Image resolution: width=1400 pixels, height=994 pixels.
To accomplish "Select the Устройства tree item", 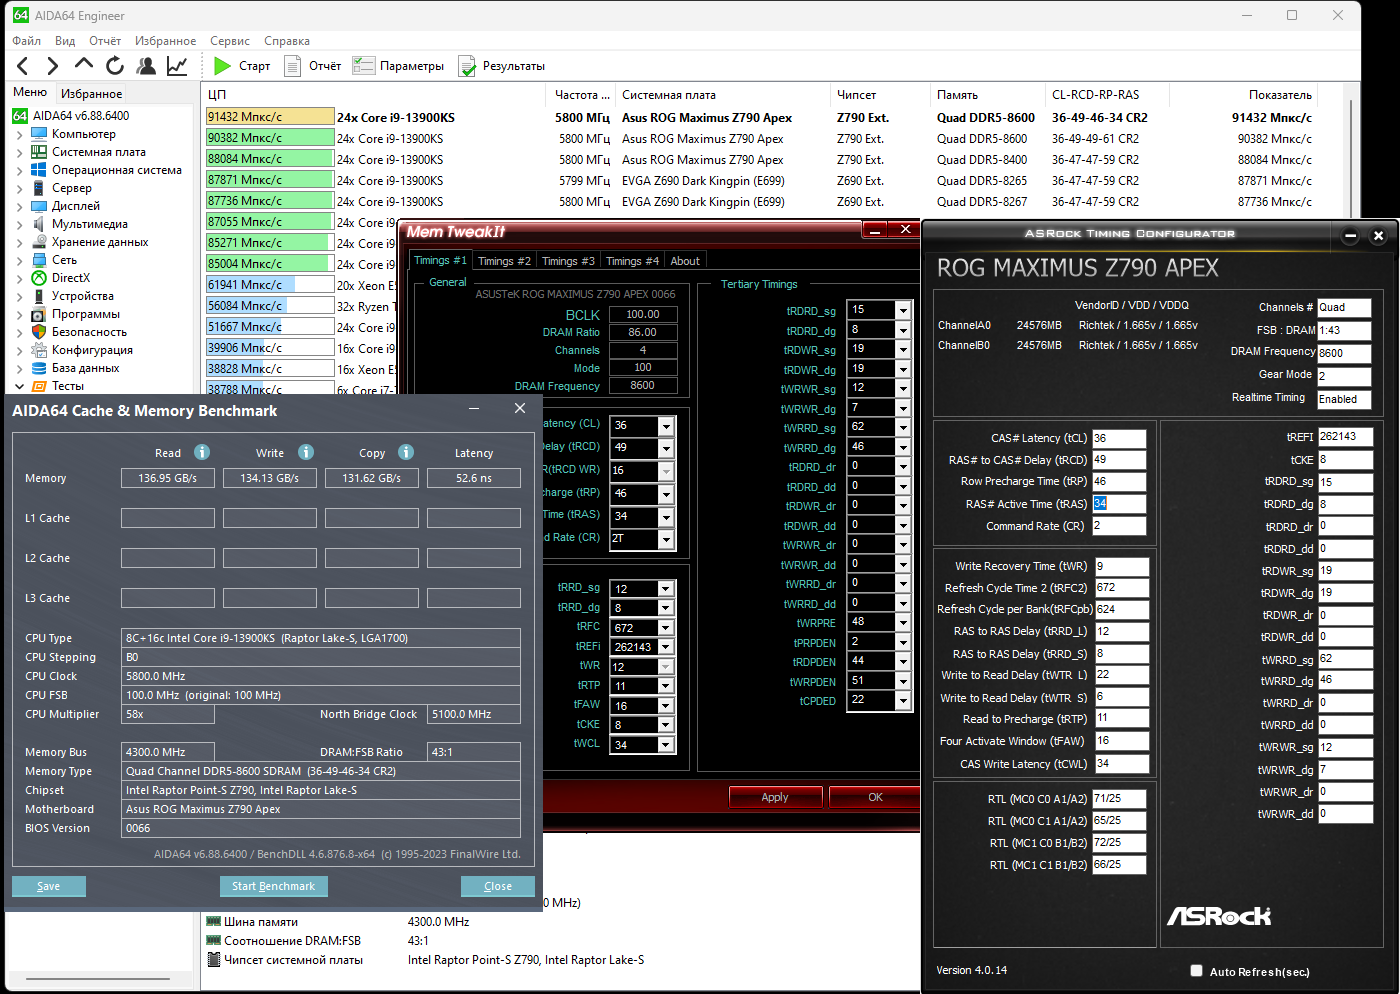I will click(x=82, y=296).
